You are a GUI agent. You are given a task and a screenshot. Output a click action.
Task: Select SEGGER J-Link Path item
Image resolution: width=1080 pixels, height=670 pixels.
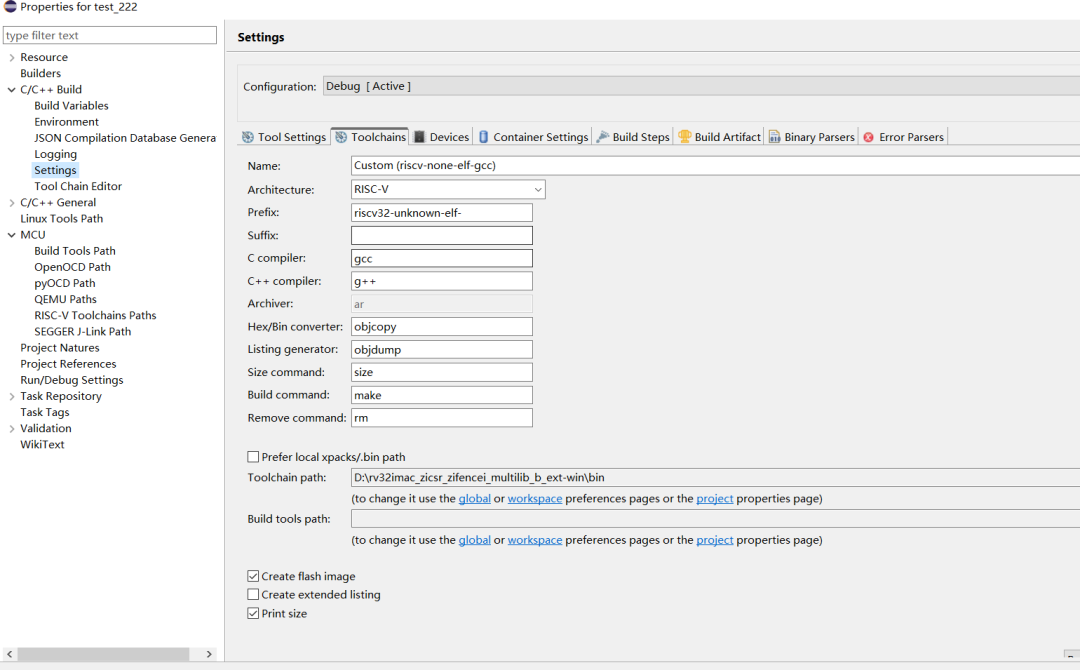coord(83,331)
